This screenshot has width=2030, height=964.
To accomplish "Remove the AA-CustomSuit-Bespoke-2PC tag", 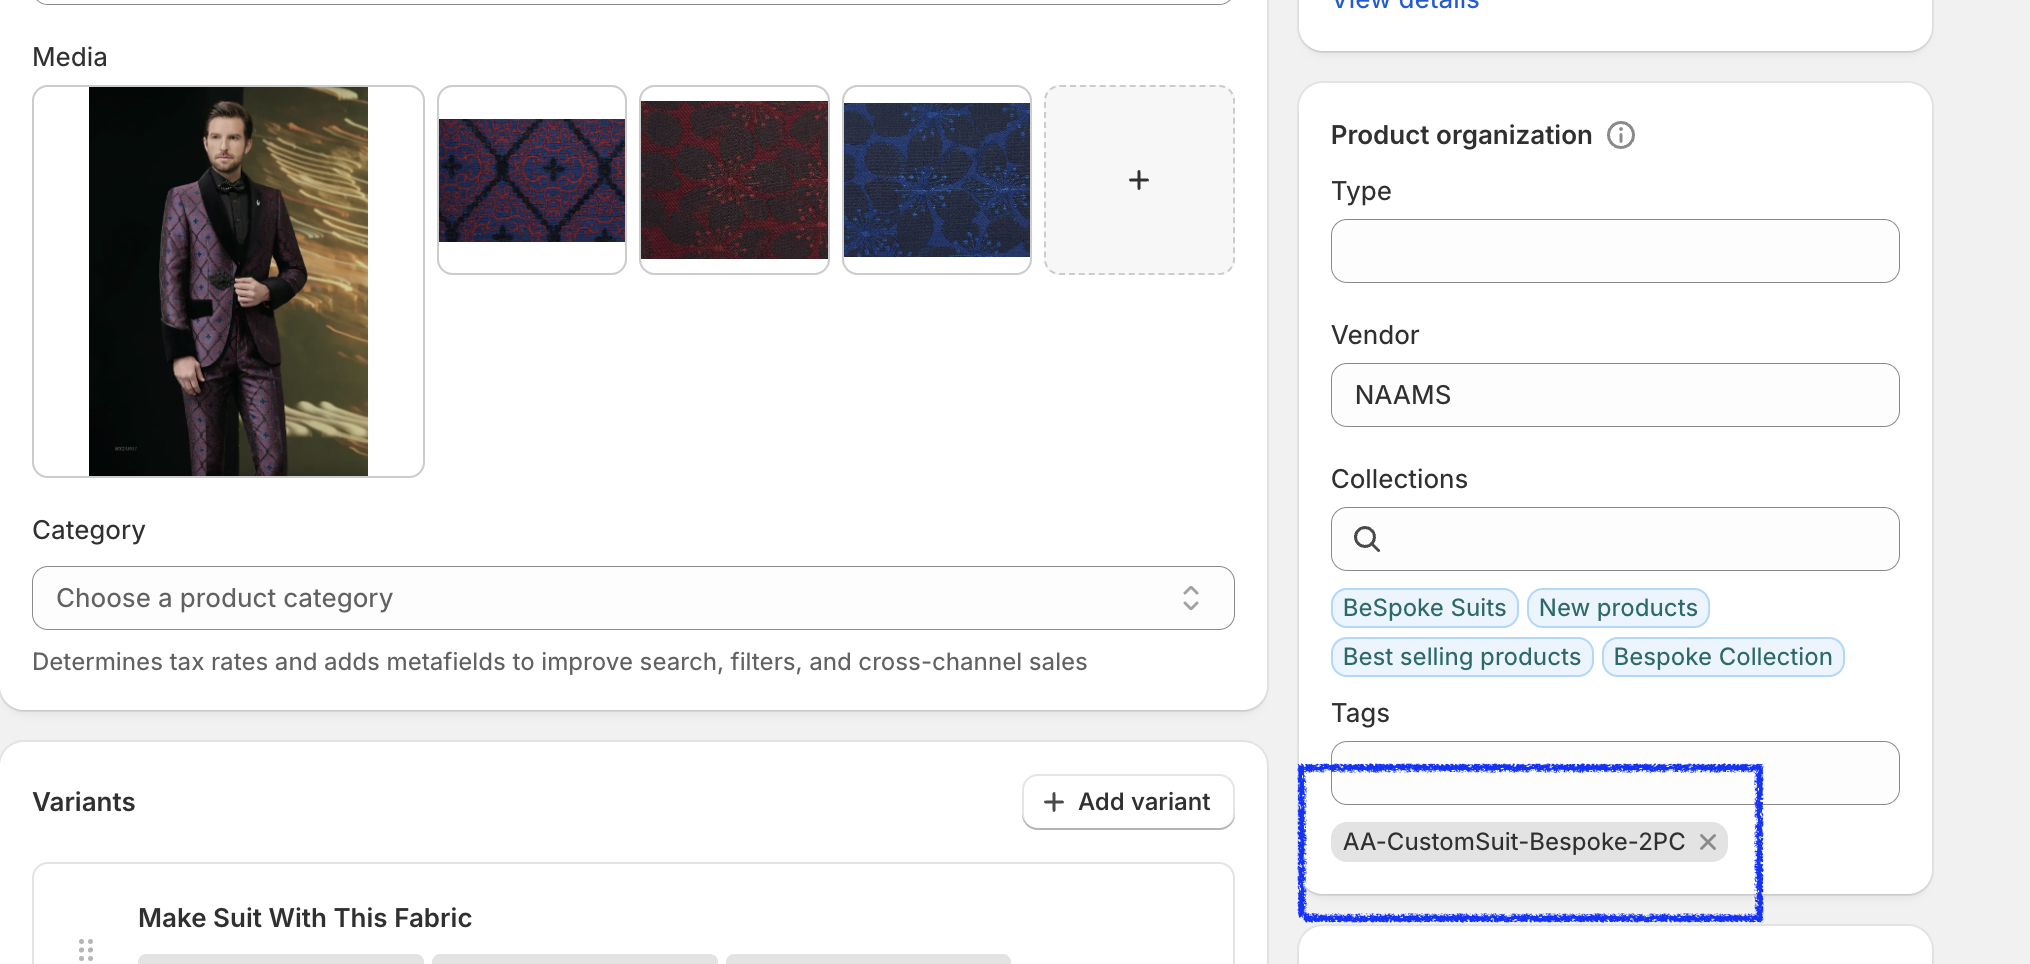I will 1708,842.
